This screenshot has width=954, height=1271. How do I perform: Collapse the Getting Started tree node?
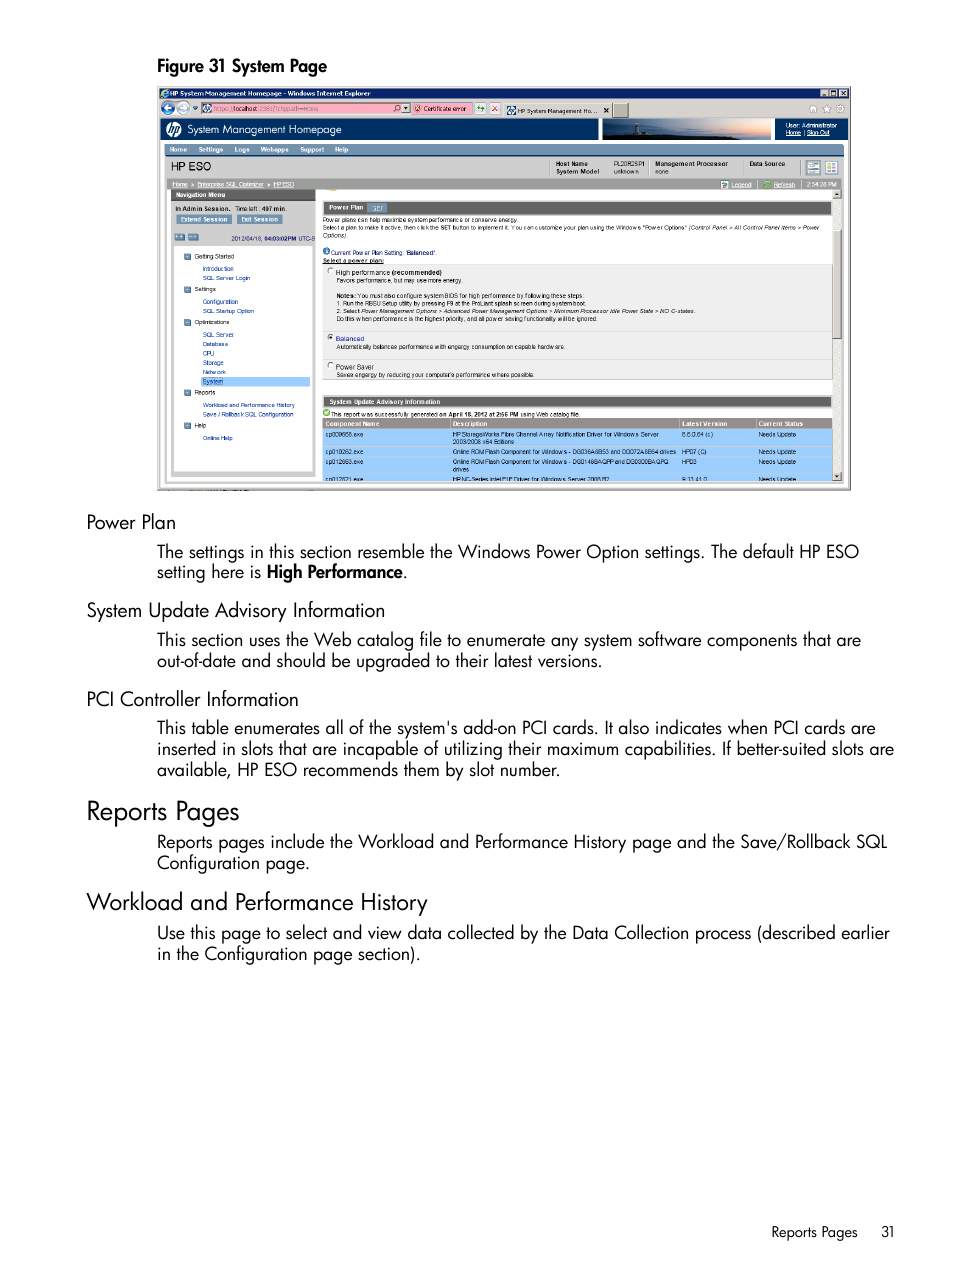pos(187,256)
